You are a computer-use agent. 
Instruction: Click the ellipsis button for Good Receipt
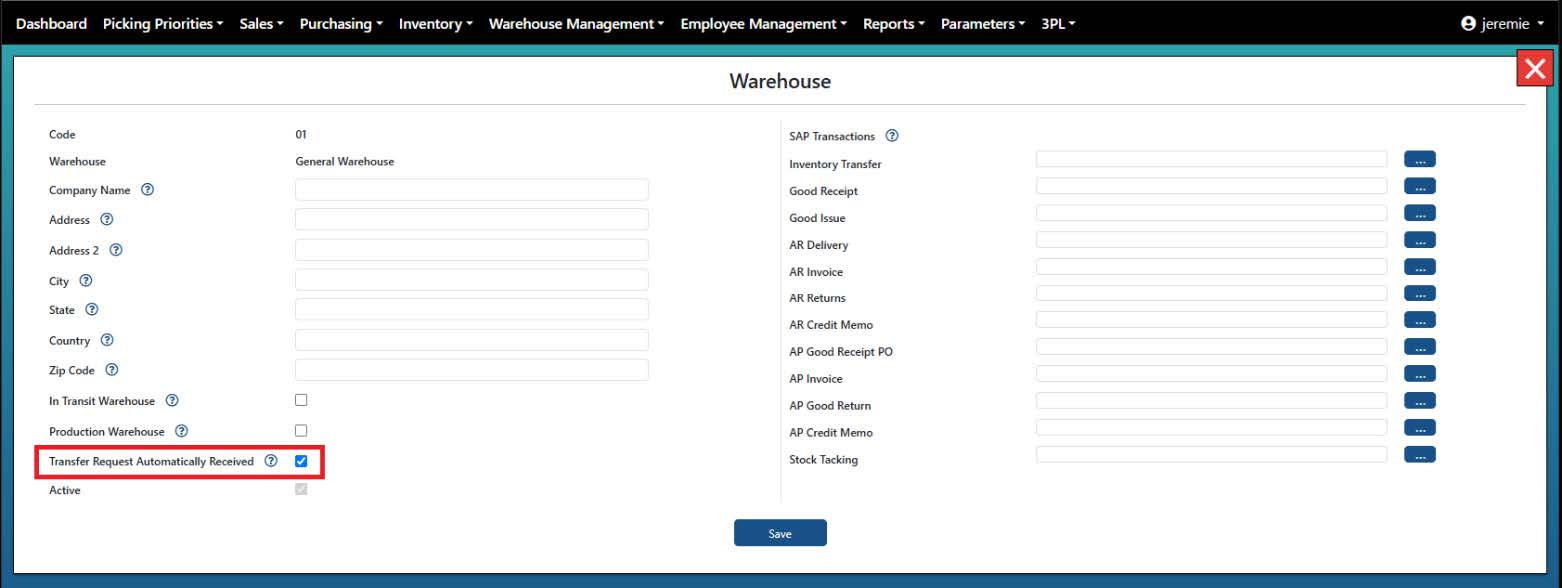[x=1420, y=186]
